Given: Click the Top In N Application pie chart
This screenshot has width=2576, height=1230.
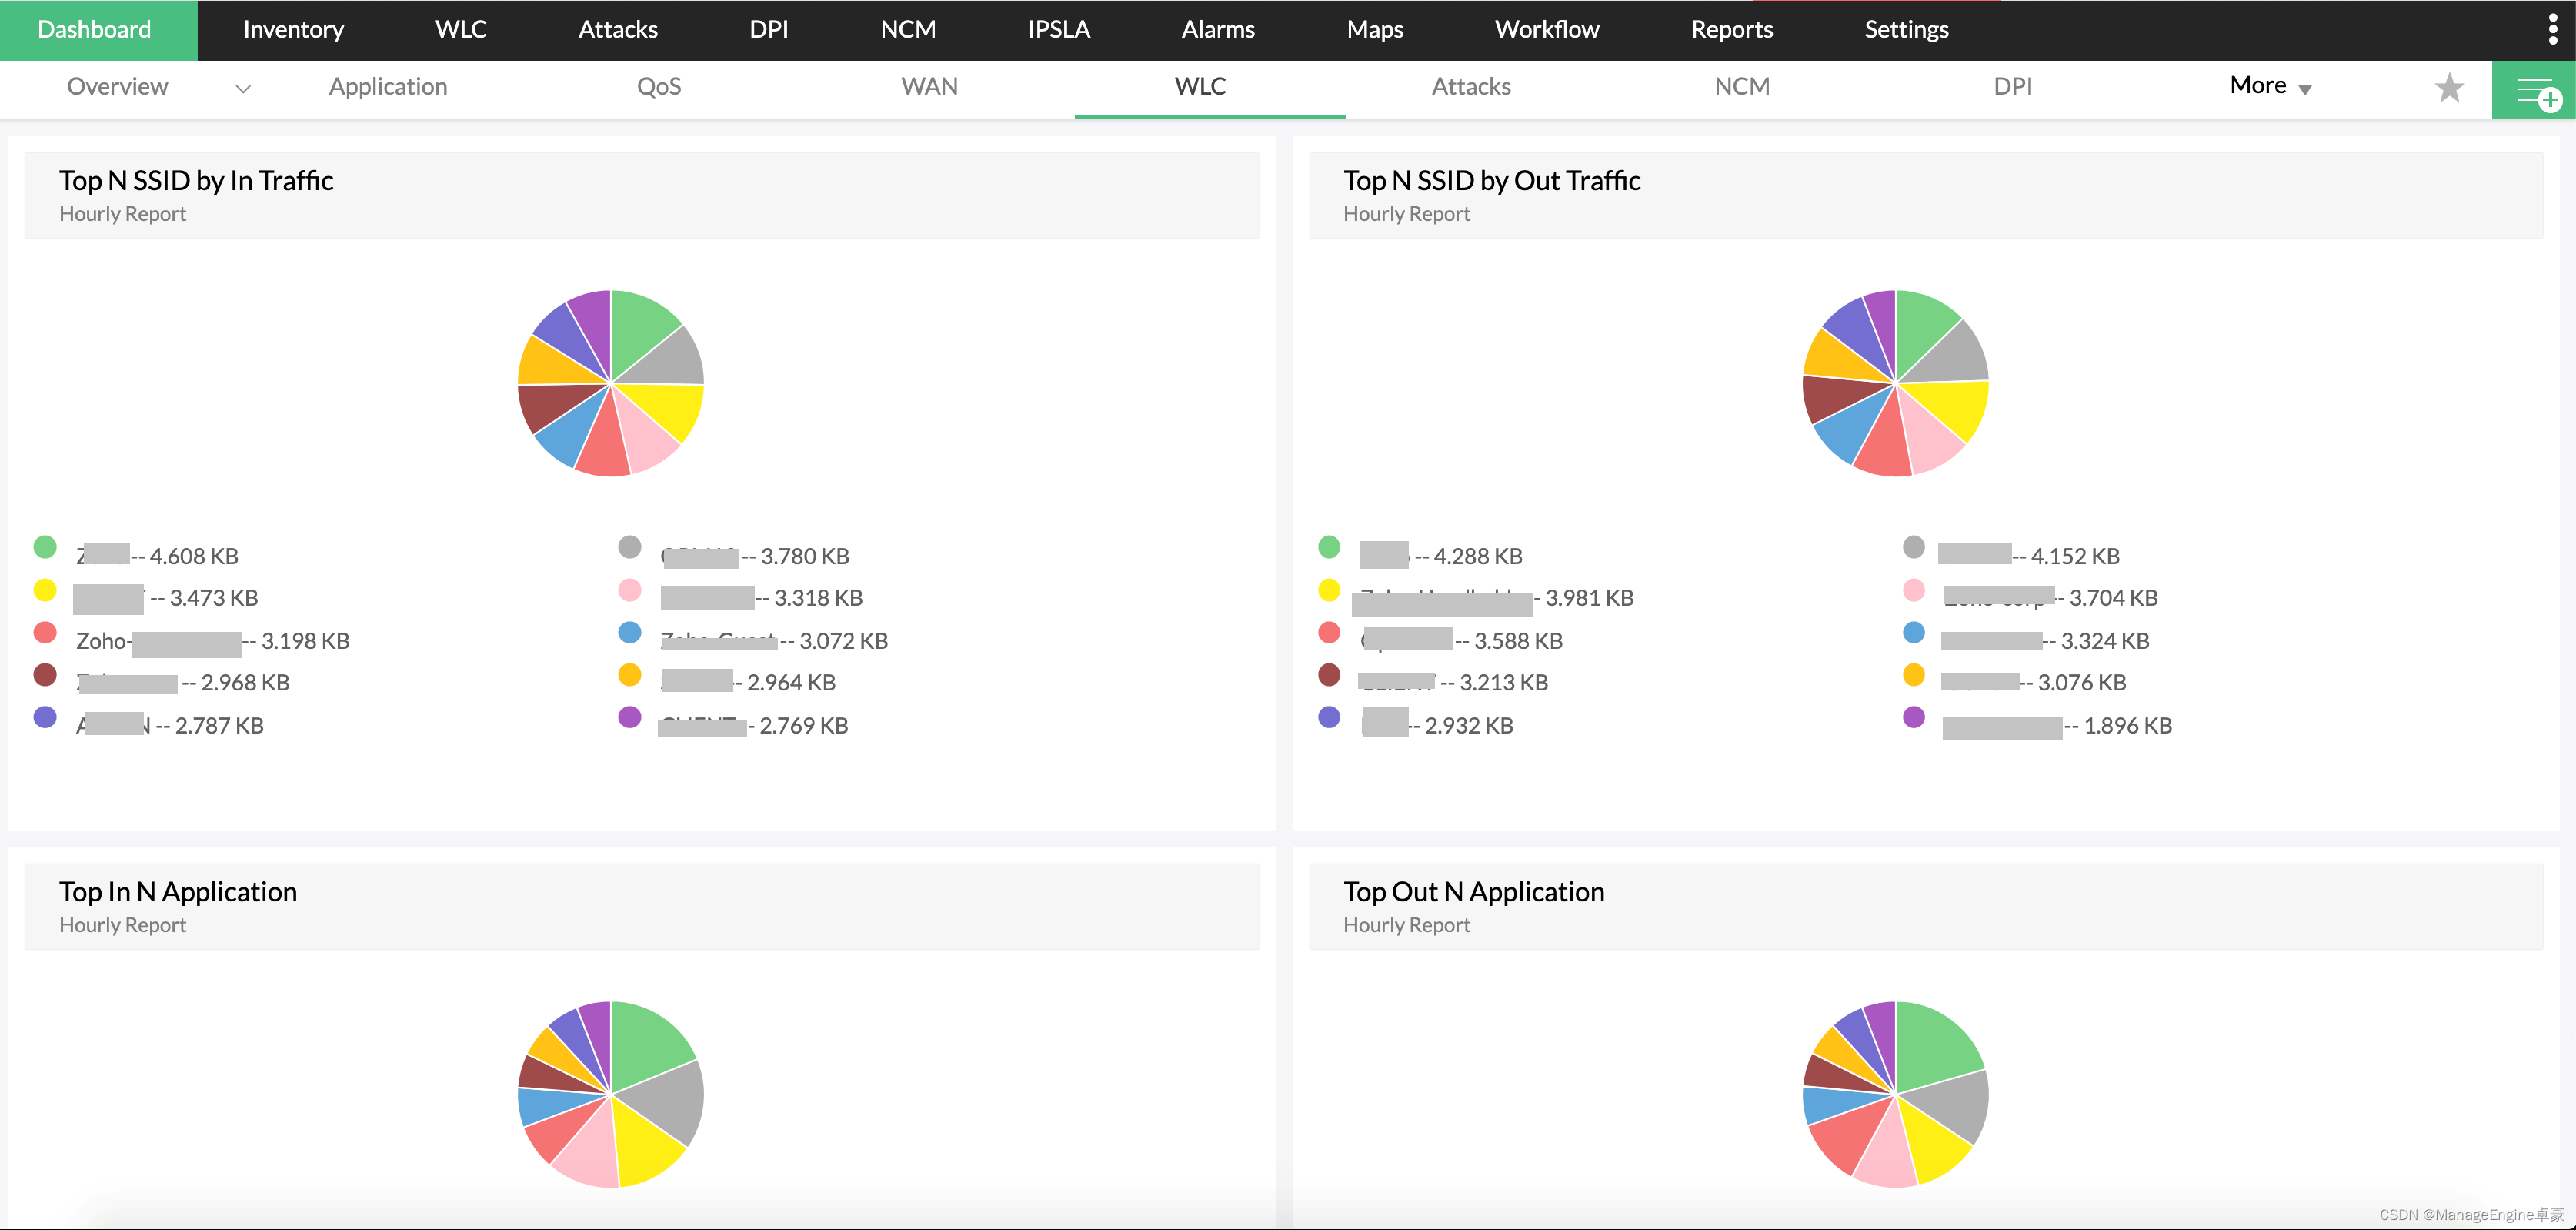Looking at the screenshot, I should click(611, 1094).
